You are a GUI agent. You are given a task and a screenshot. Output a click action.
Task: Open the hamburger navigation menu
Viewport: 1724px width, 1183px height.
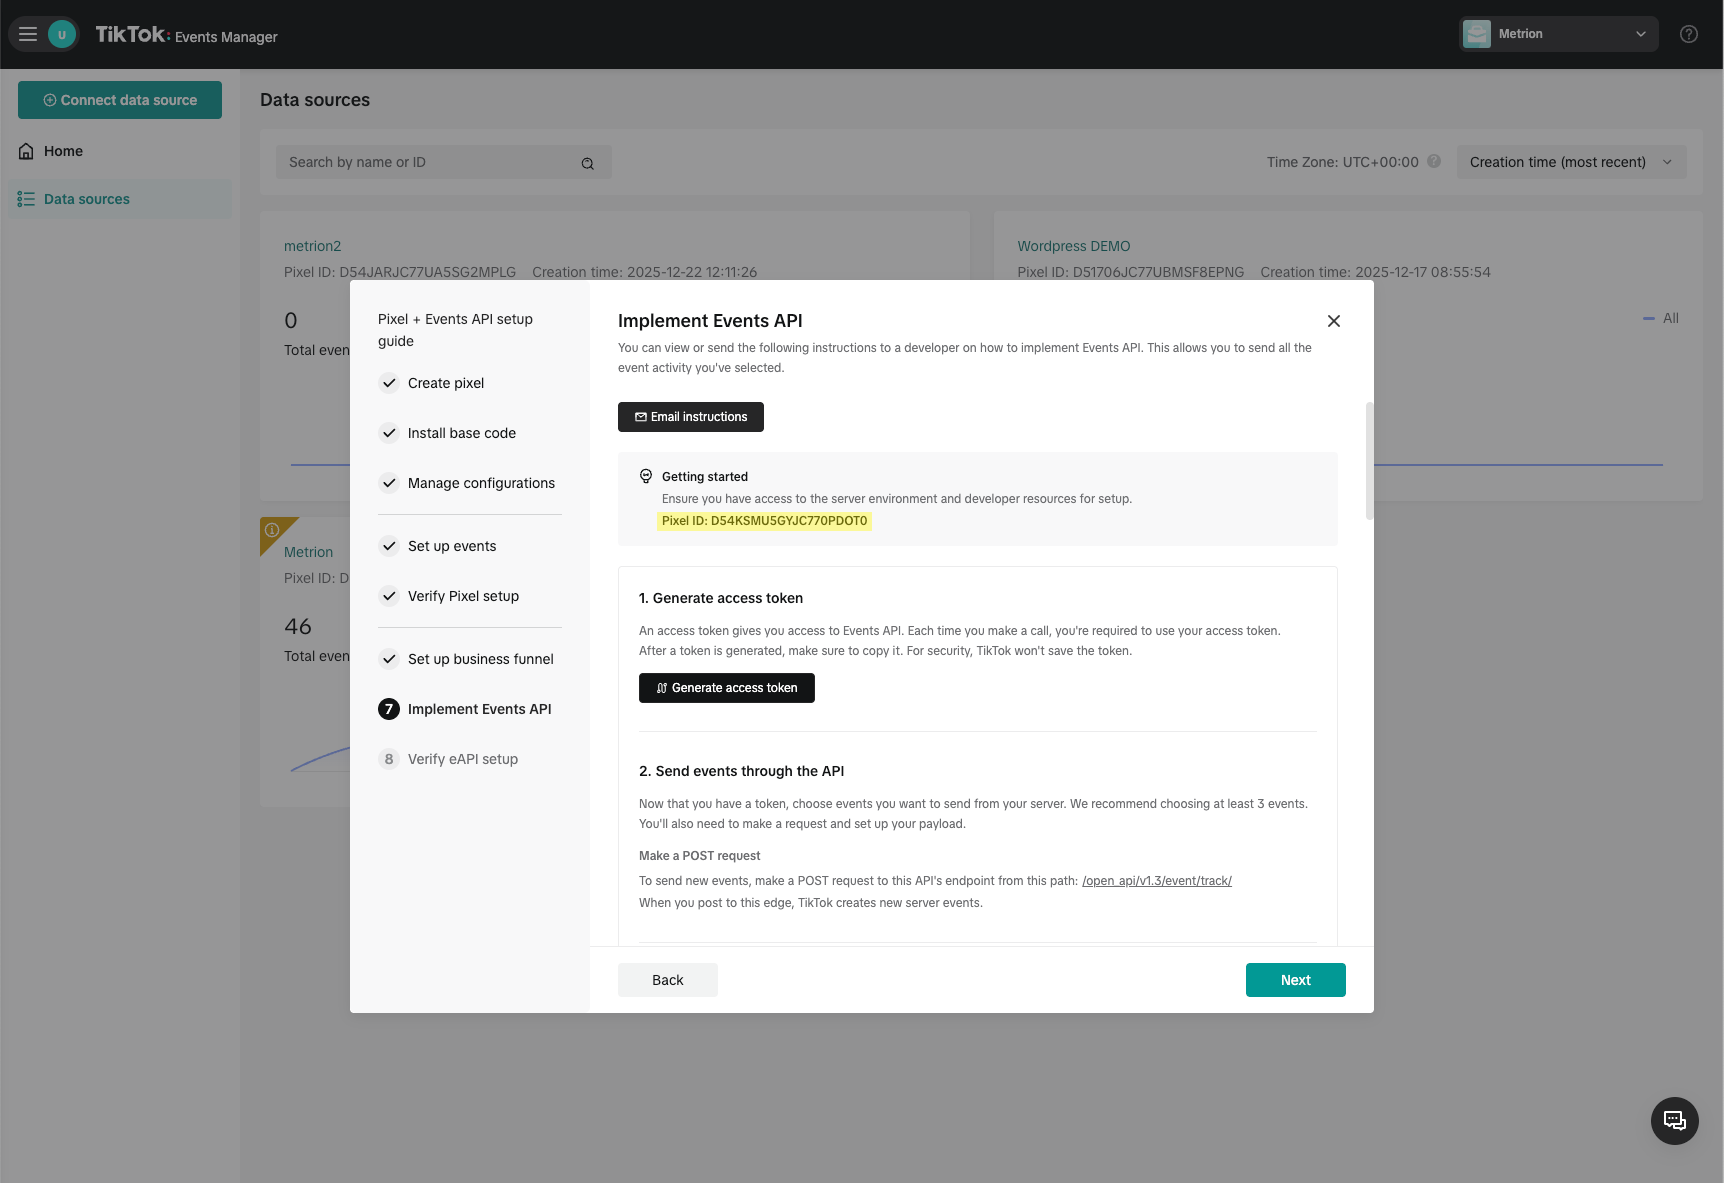tap(28, 34)
